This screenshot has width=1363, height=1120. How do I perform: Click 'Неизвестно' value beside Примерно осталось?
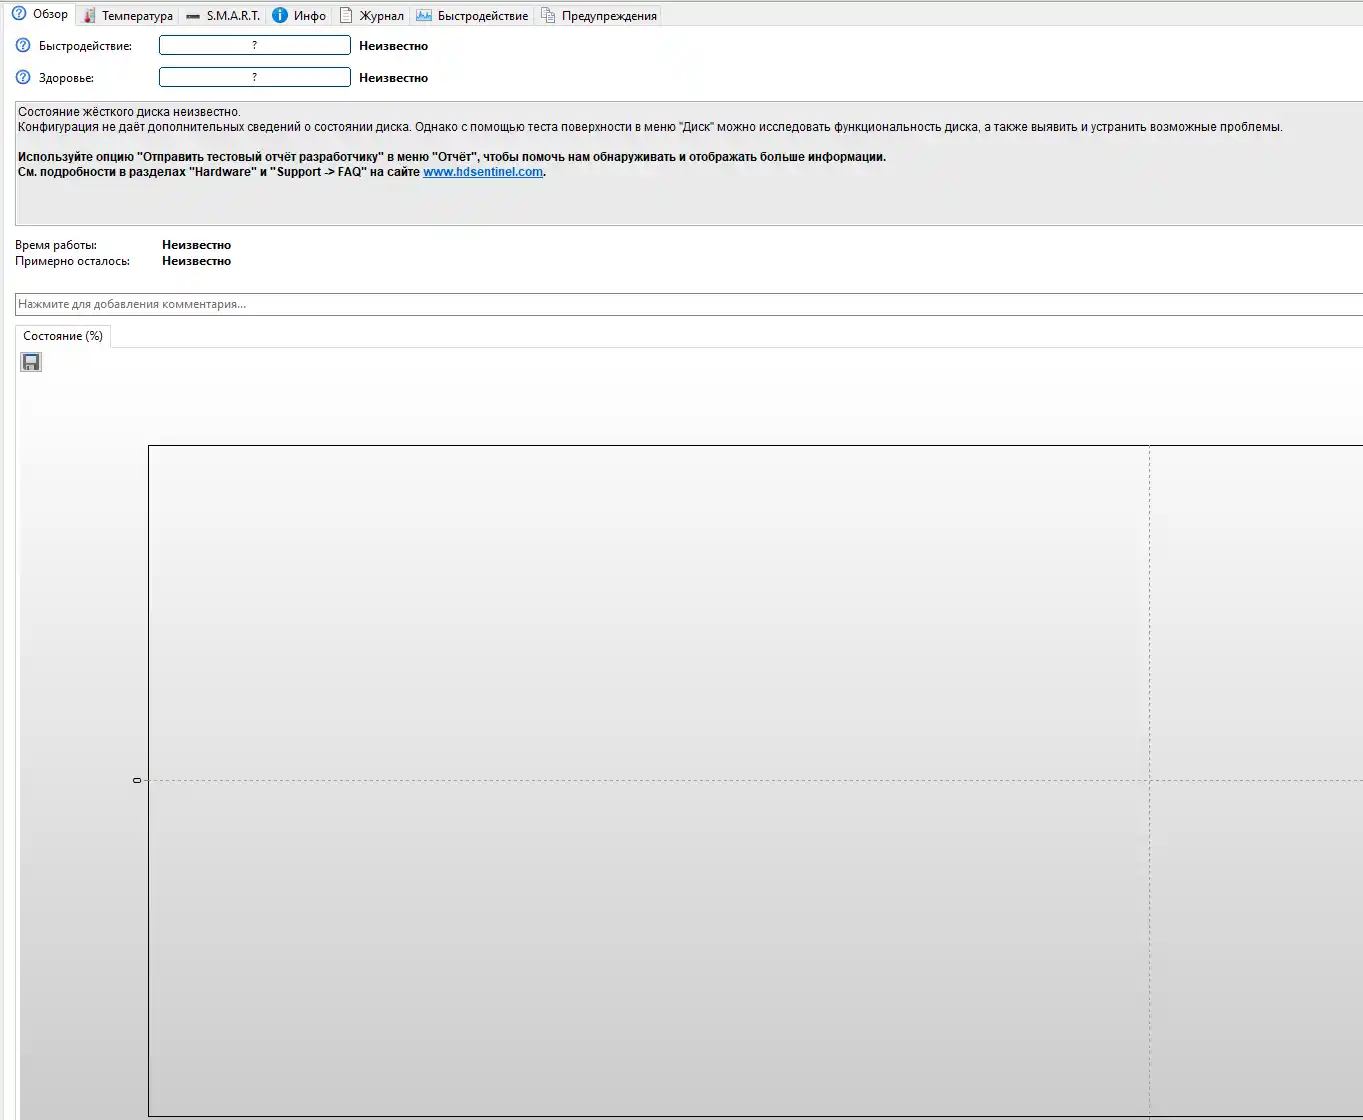(196, 261)
